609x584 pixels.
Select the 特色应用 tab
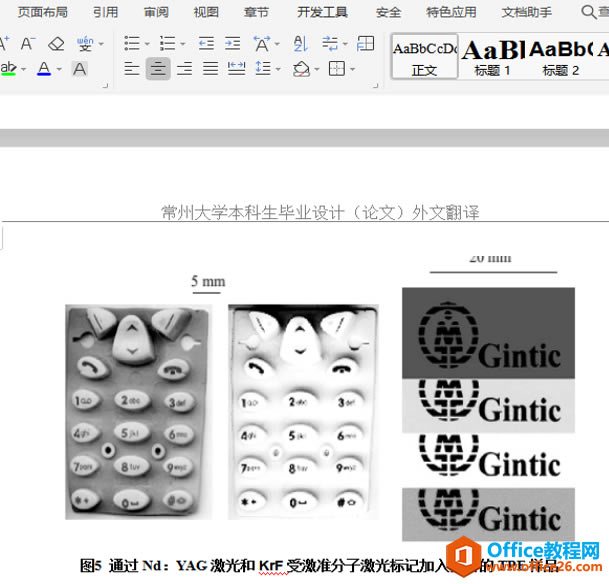pyautogui.click(x=451, y=12)
